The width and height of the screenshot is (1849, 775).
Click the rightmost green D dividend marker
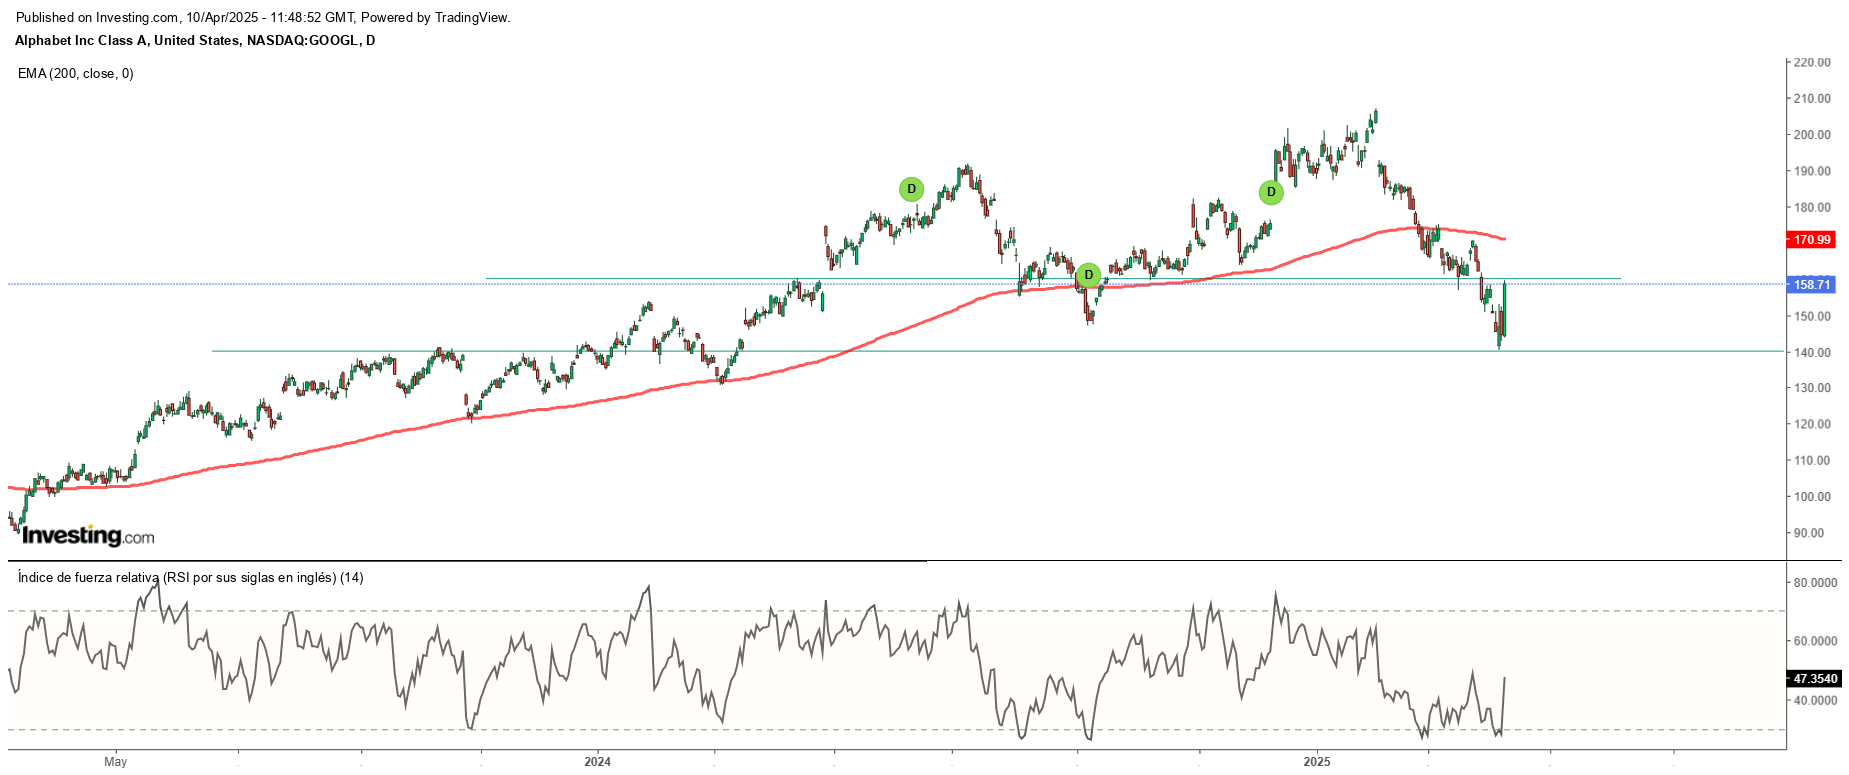coord(1271,192)
